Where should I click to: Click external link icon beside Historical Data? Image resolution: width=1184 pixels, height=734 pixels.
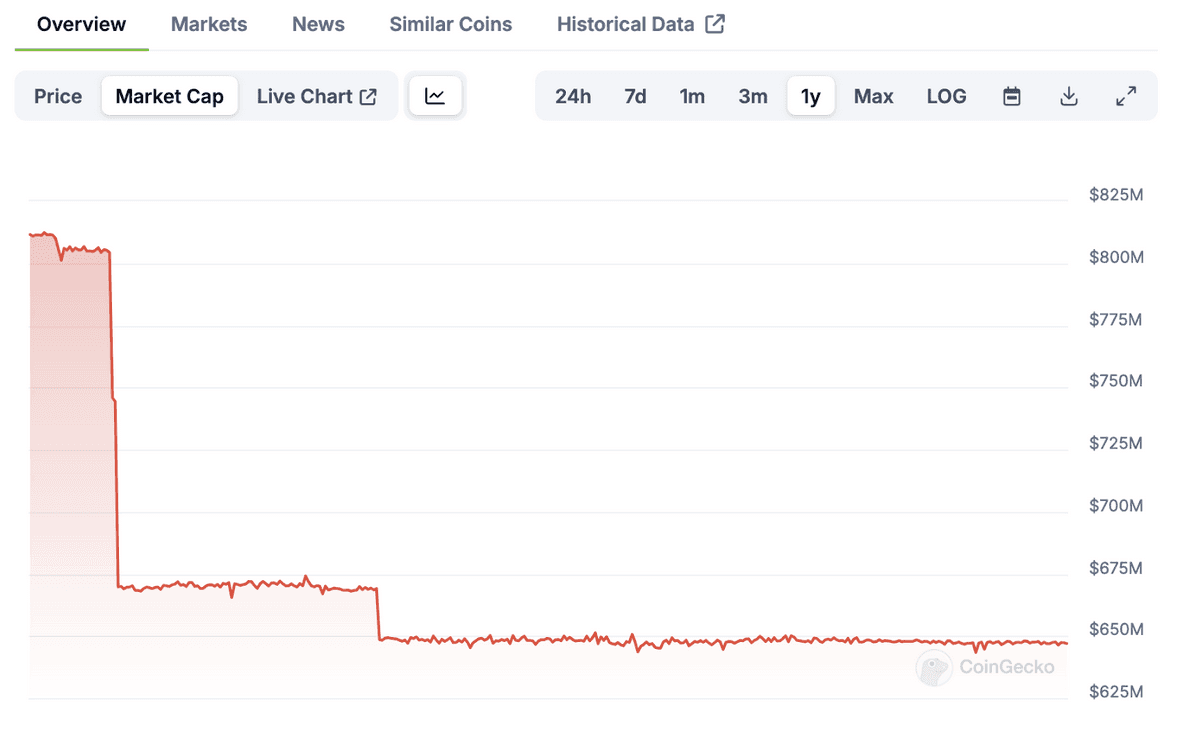tap(715, 24)
